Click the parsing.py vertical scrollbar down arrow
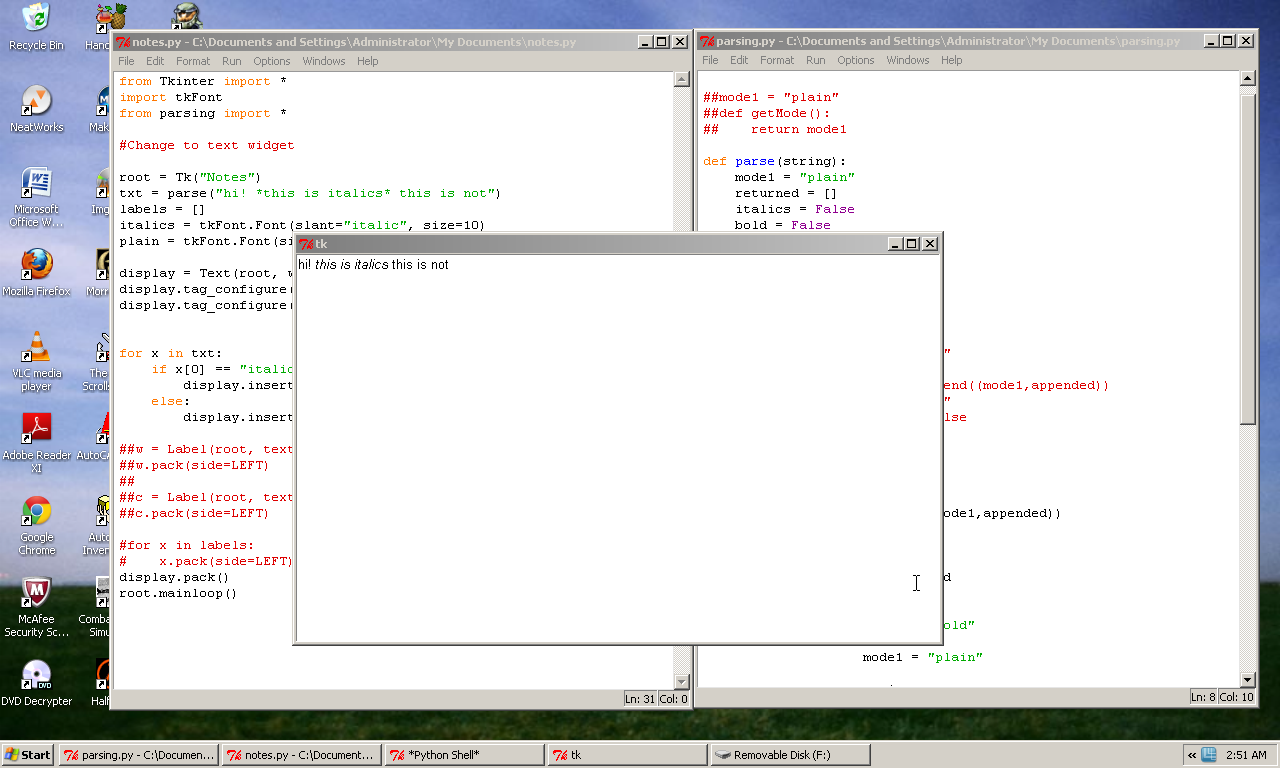The width and height of the screenshot is (1280, 768). pos(1247,681)
